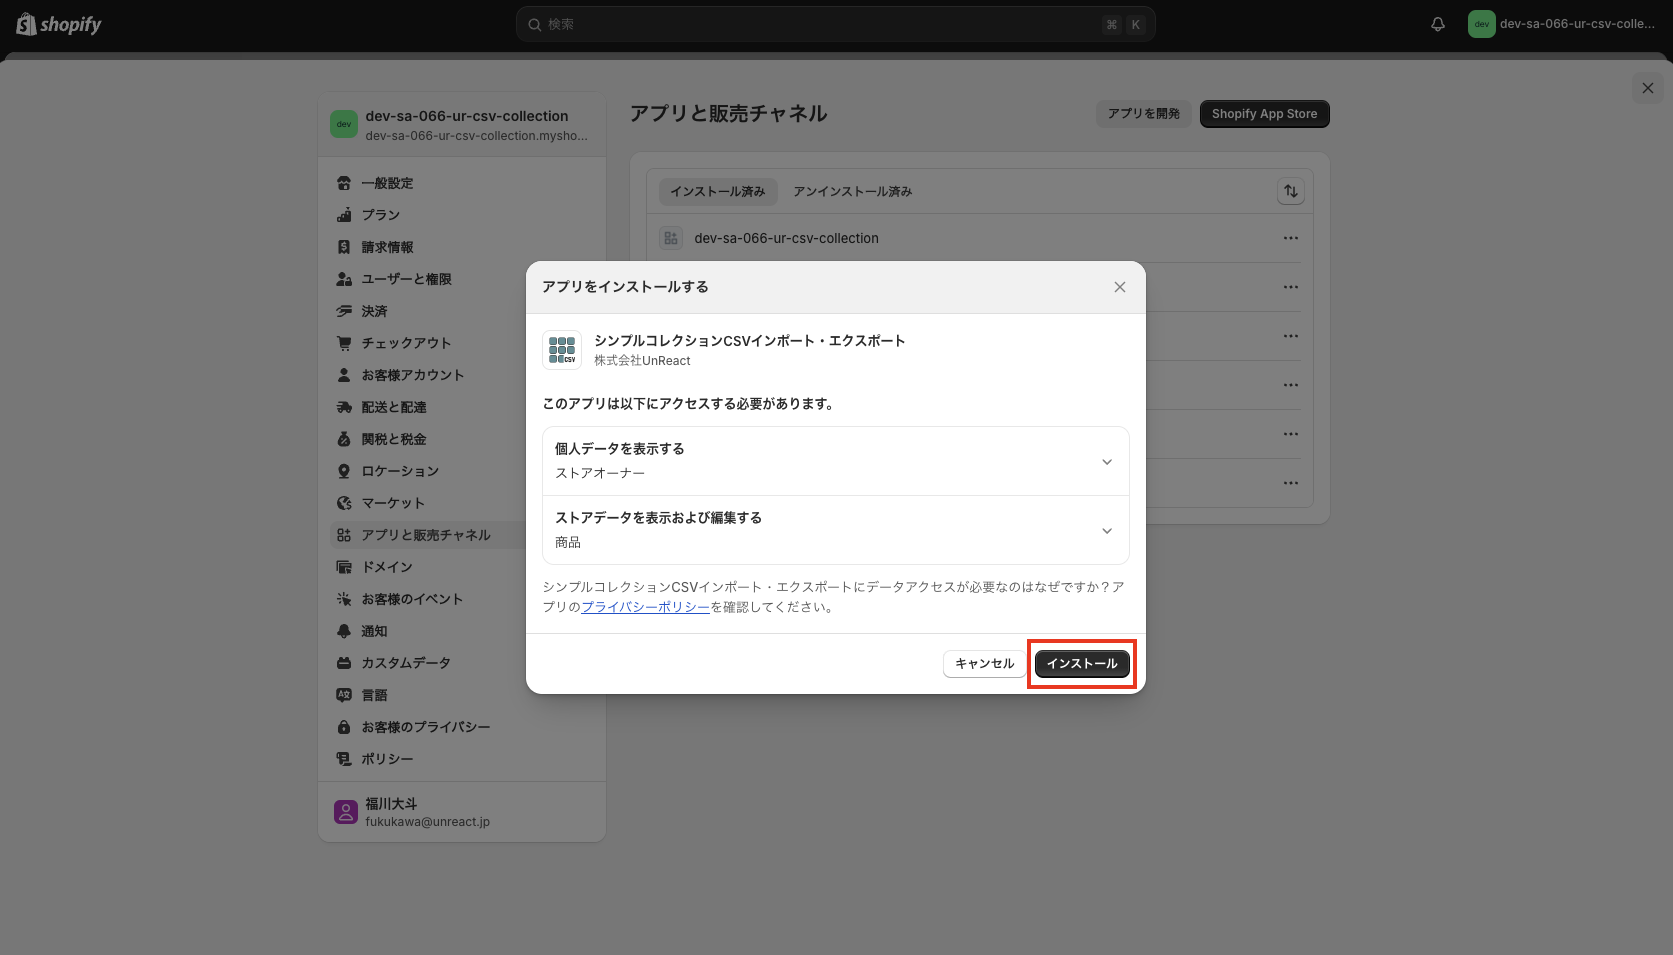1673x955 pixels.
Task: Select ユーザーと権限 in the sidebar
Action: tap(462, 279)
